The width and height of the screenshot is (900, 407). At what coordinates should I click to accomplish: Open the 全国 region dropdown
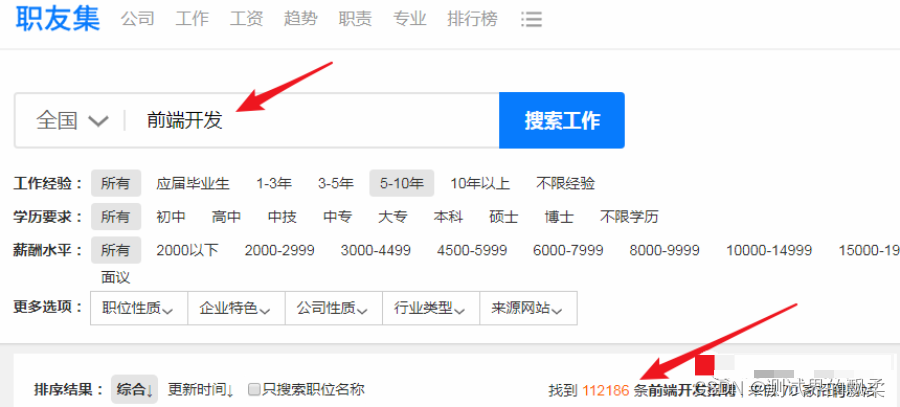pos(72,121)
